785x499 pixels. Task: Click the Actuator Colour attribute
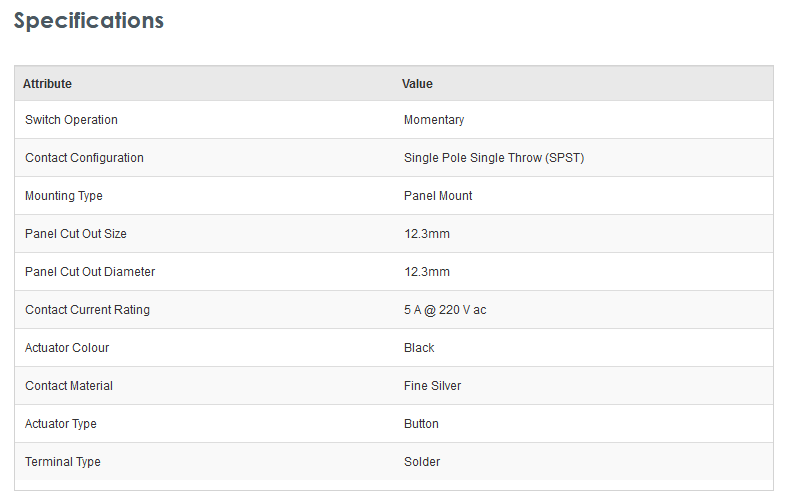click(x=67, y=348)
